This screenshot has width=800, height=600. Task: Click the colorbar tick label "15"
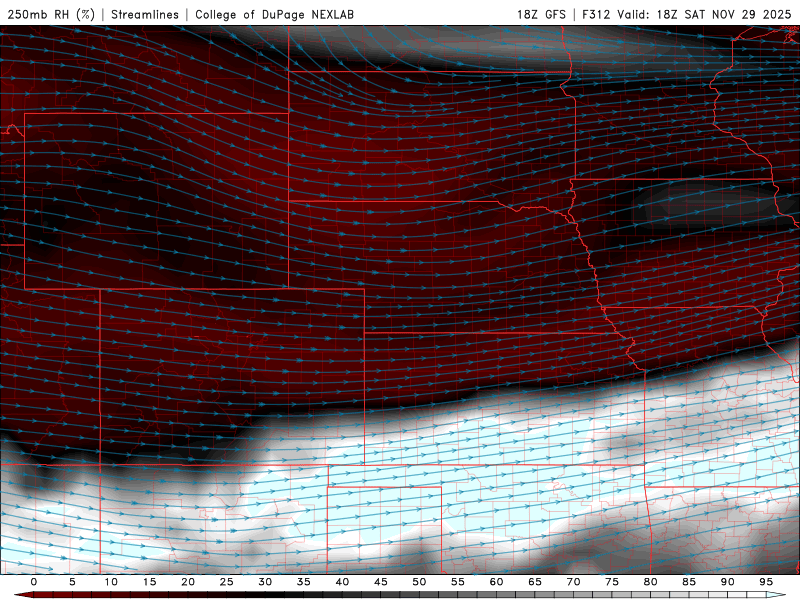pyautogui.click(x=149, y=582)
